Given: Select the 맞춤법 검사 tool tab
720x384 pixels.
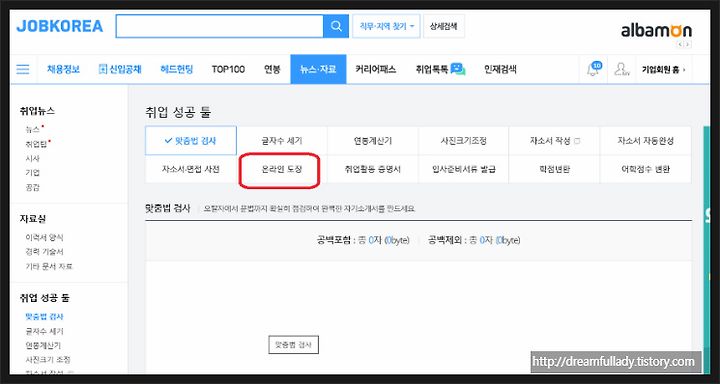Looking at the screenshot, I should [x=191, y=141].
